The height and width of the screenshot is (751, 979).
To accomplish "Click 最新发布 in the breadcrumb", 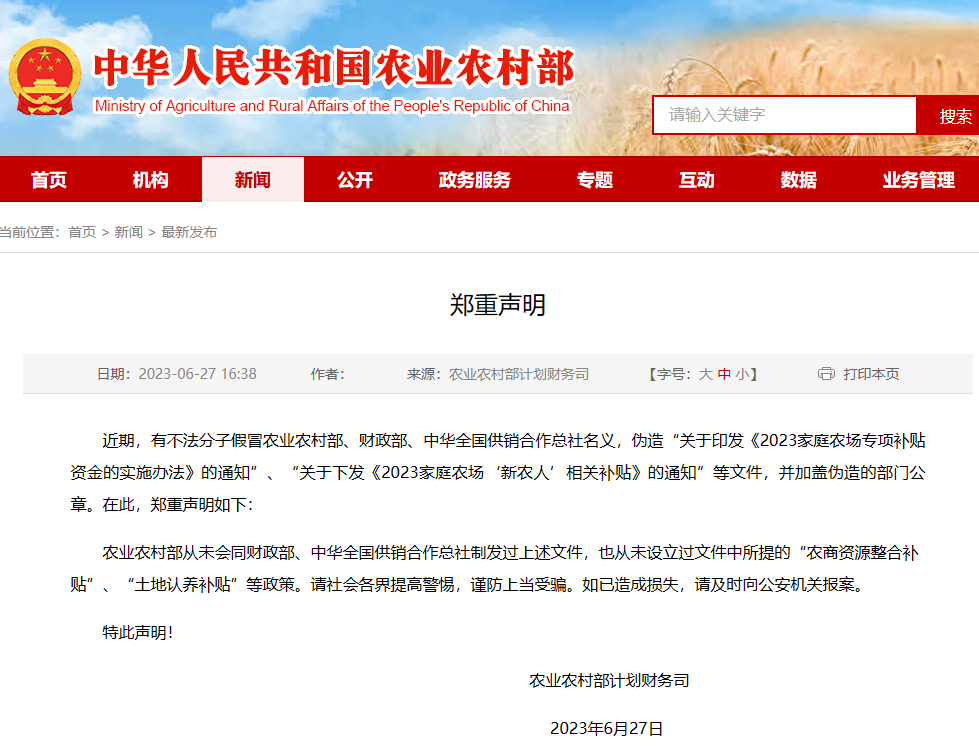I will click(189, 232).
